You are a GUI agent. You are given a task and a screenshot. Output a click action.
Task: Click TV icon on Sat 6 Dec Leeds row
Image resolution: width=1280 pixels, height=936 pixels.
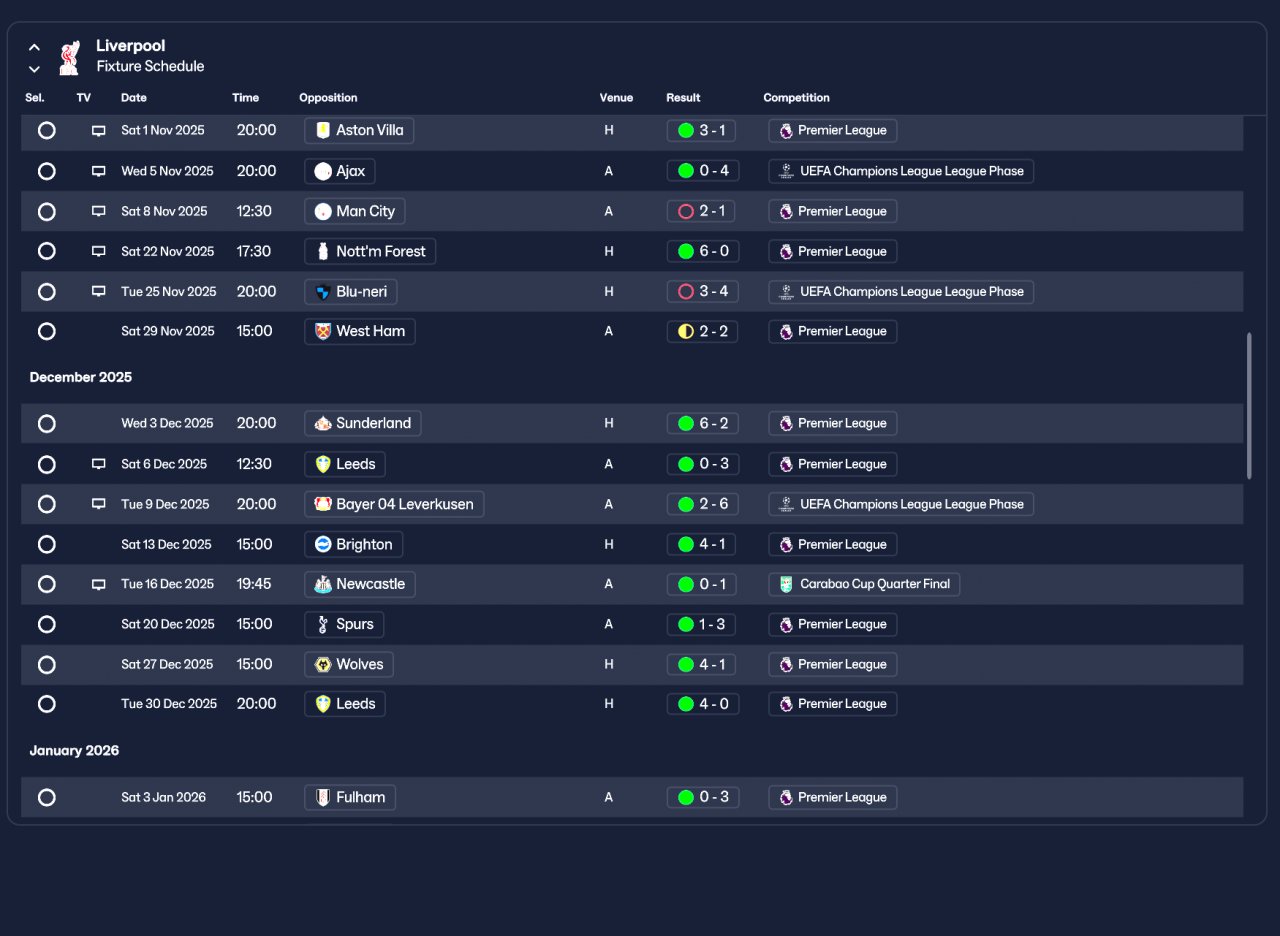click(98, 464)
